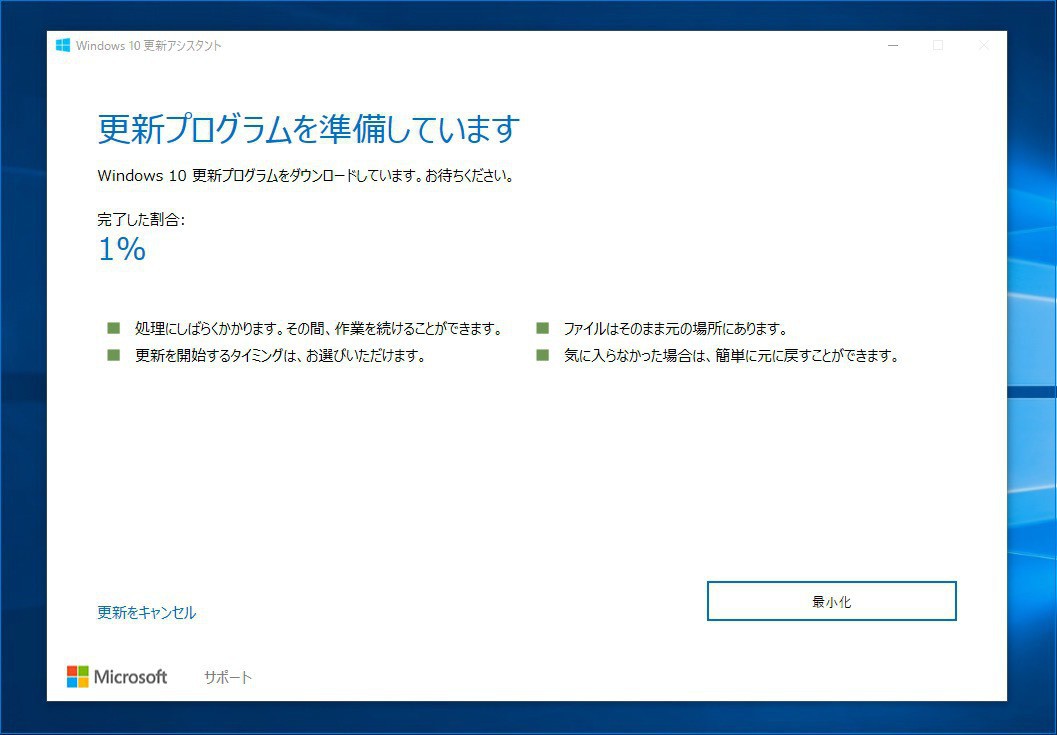The image size is (1057, 735).
Task: Close the Windows 10 更新アシスタント window
Action: [x=984, y=45]
